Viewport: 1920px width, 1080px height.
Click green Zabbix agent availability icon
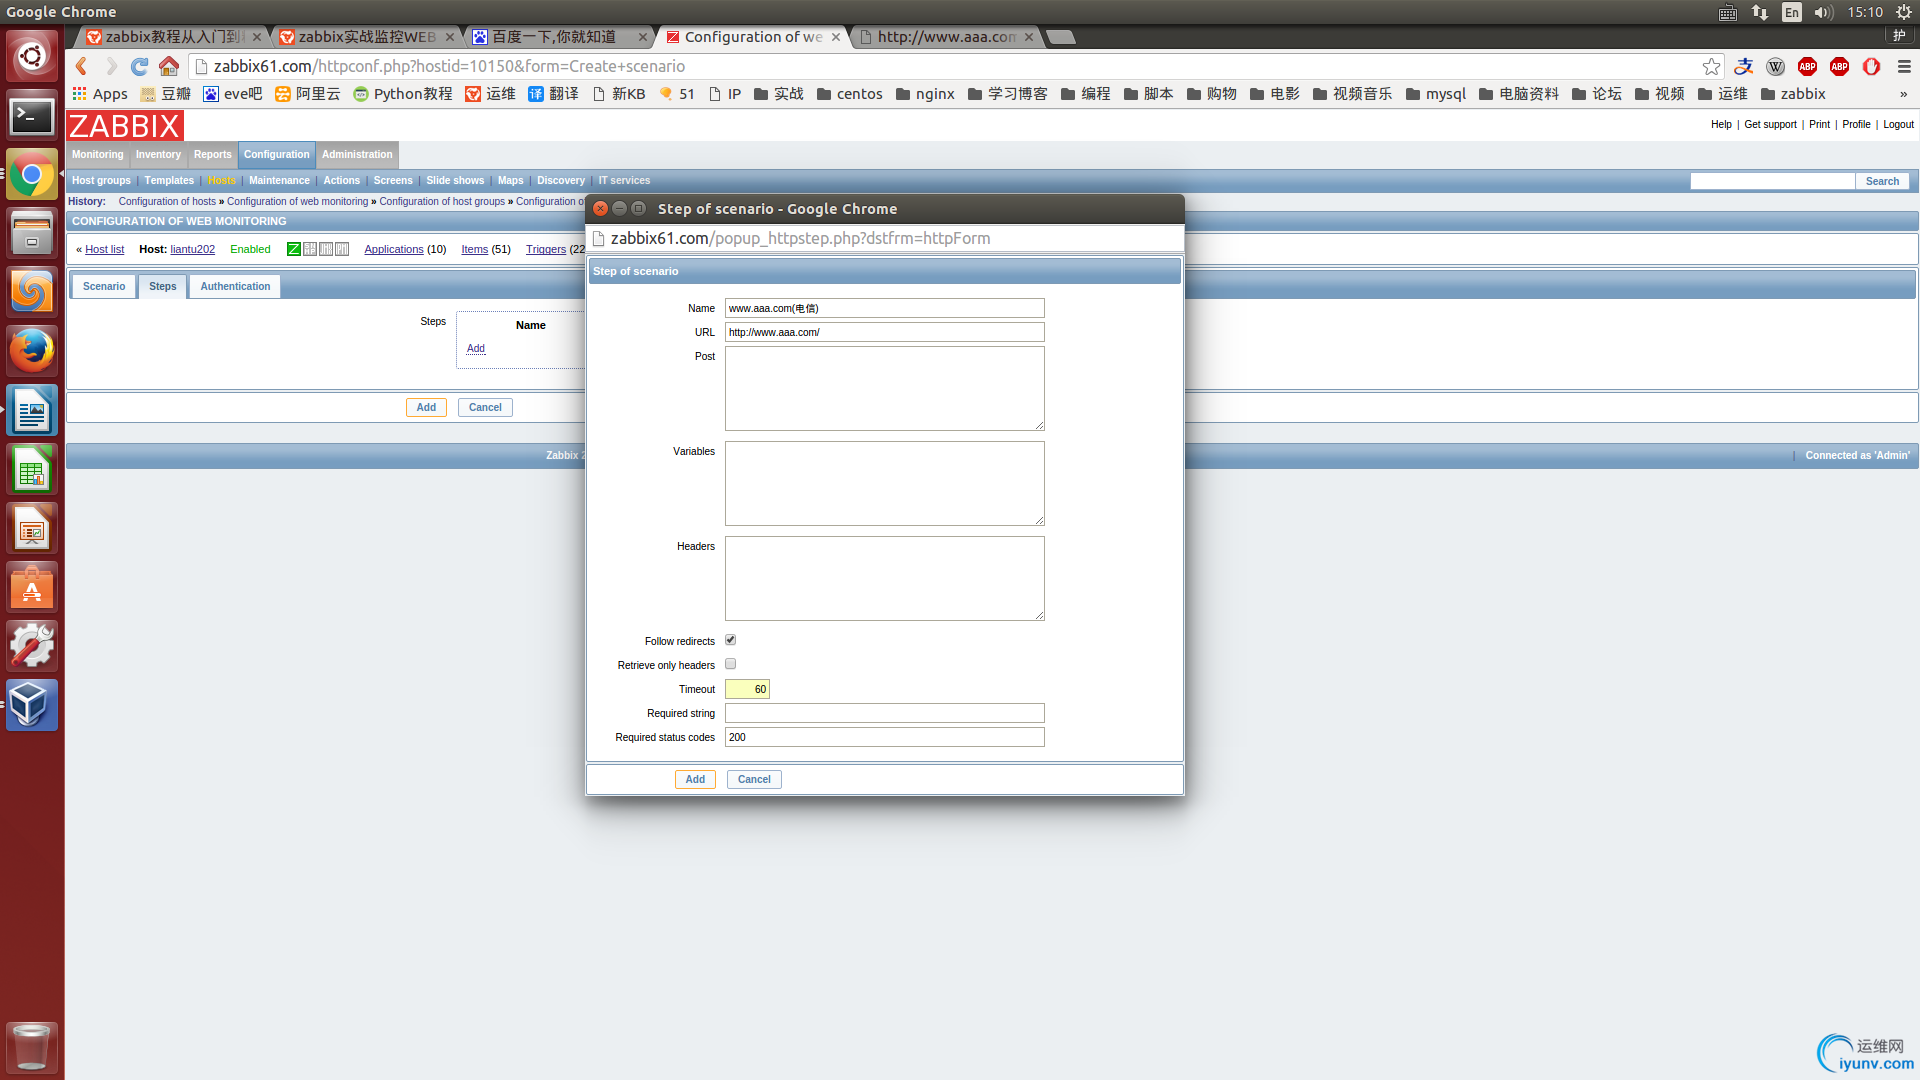[x=294, y=249]
